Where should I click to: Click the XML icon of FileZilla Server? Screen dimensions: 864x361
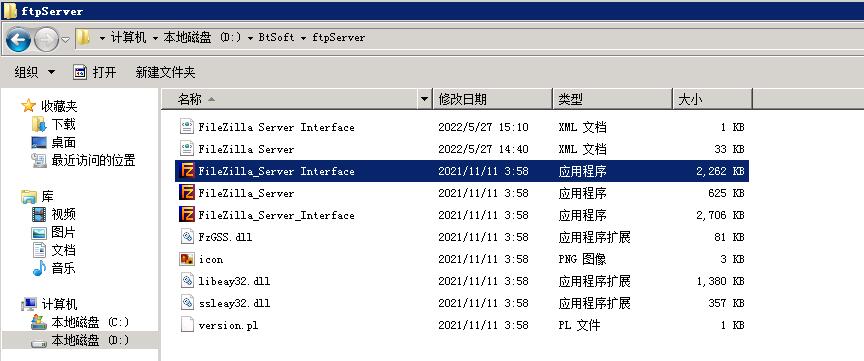pyautogui.click(x=187, y=149)
